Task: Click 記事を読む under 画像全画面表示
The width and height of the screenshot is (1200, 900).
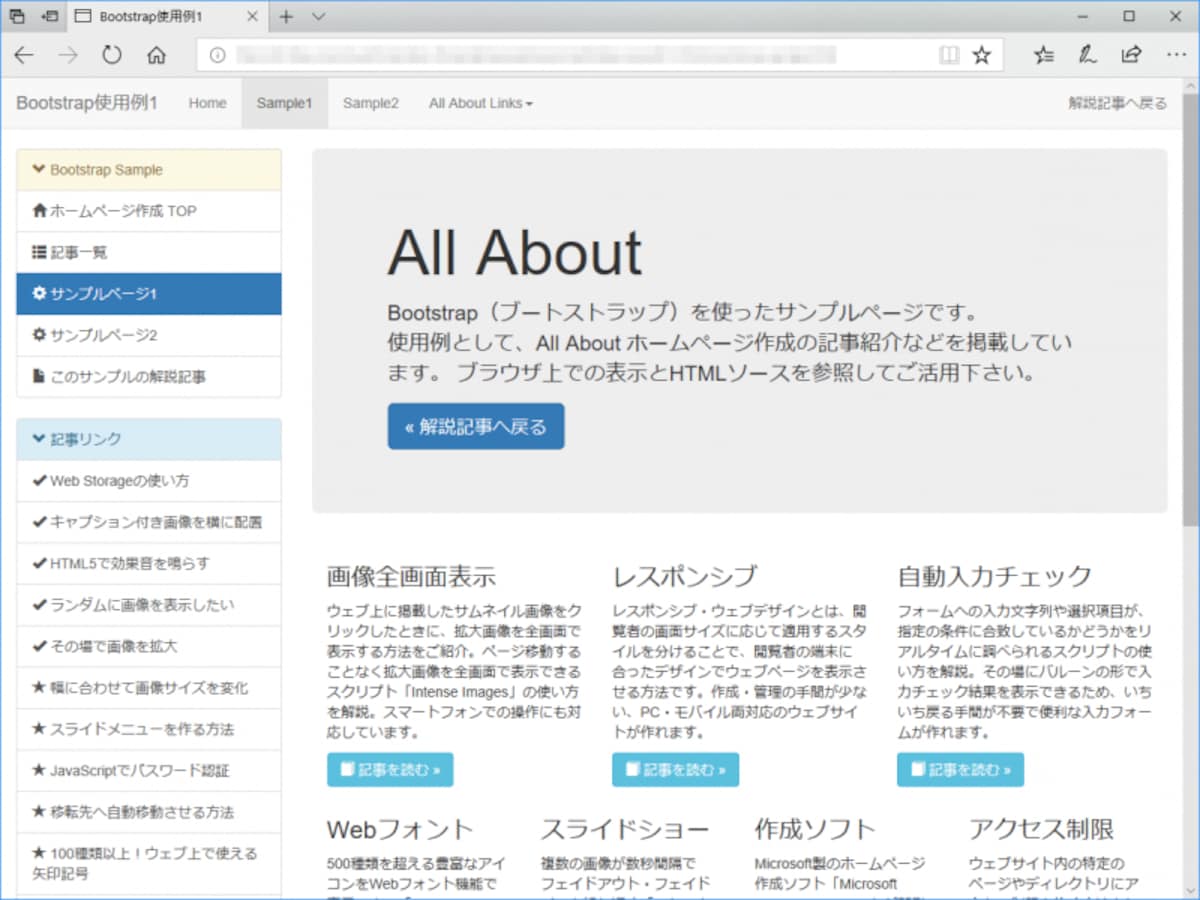Action: (x=390, y=770)
